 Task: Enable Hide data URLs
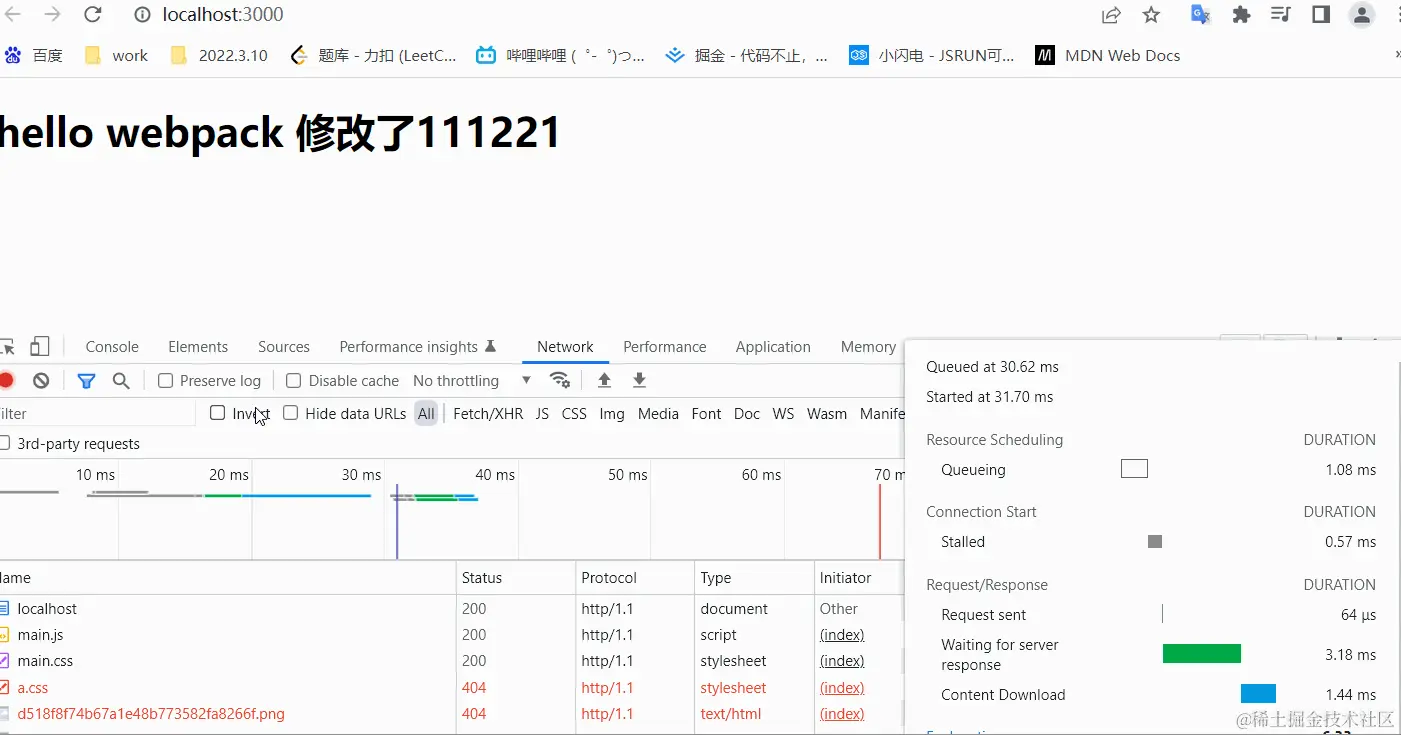(291, 413)
